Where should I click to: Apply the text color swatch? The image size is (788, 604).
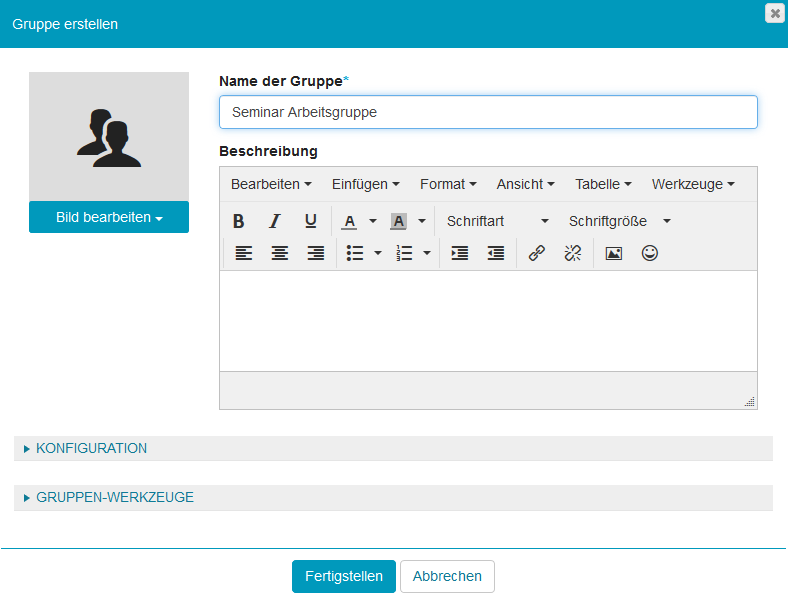coord(349,221)
